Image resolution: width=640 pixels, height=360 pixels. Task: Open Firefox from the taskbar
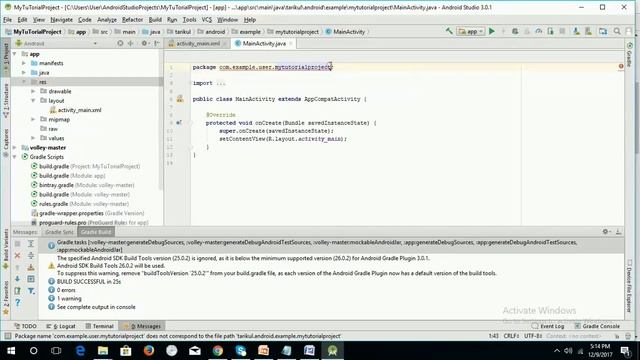coord(149,351)
